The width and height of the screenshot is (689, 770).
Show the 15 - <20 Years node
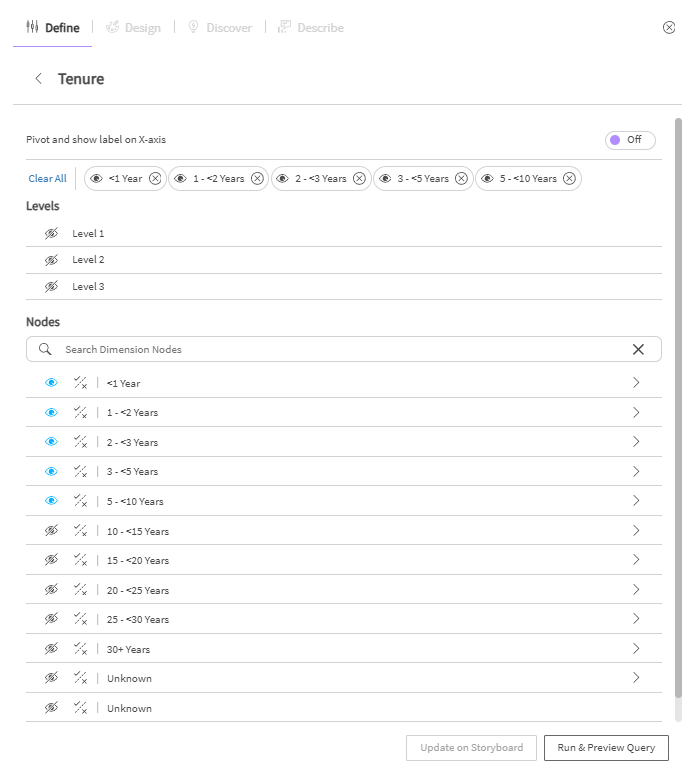(x=52, y=560)
